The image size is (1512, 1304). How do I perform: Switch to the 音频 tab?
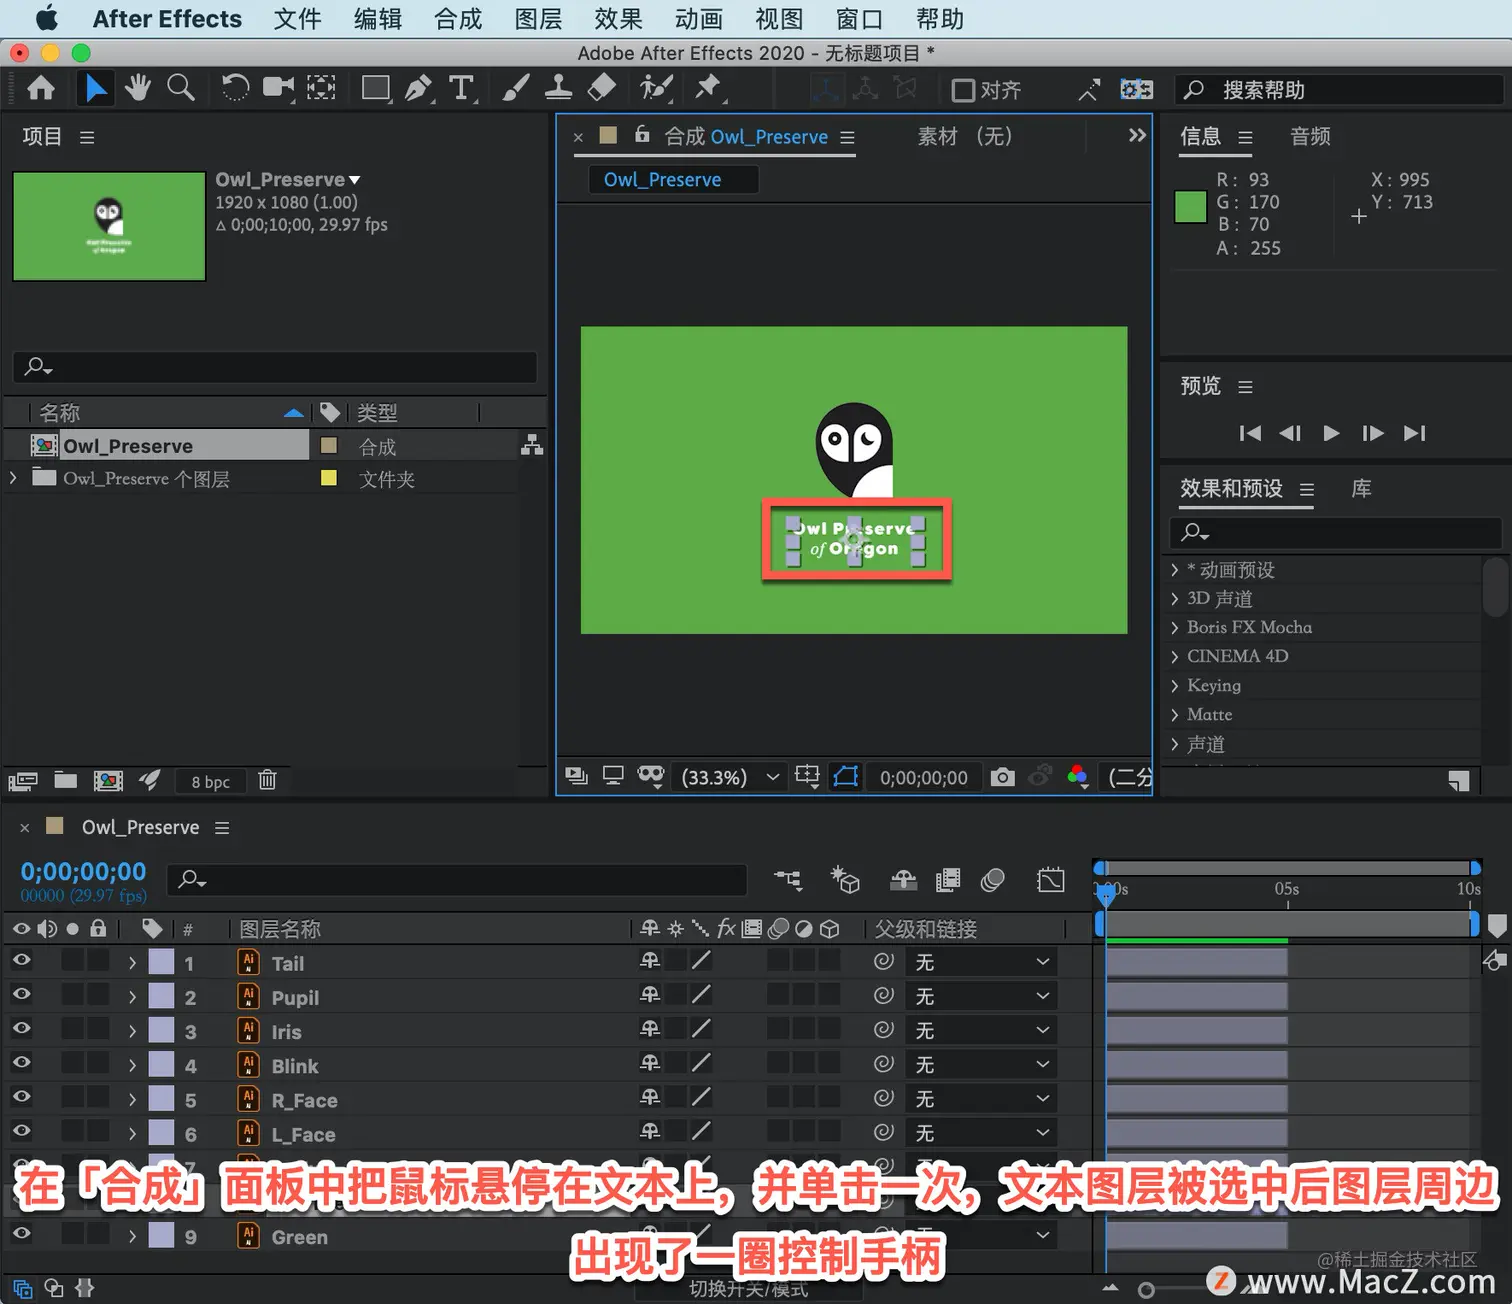point(1310,137)
